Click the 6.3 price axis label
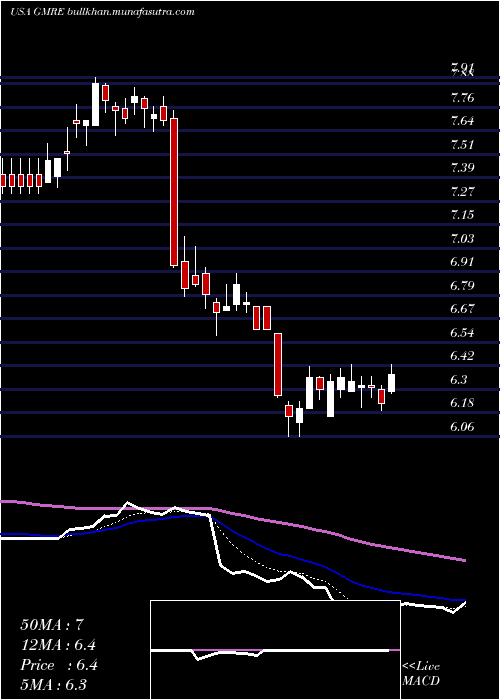This screenshot has height=700, width=500. (459, 379)
